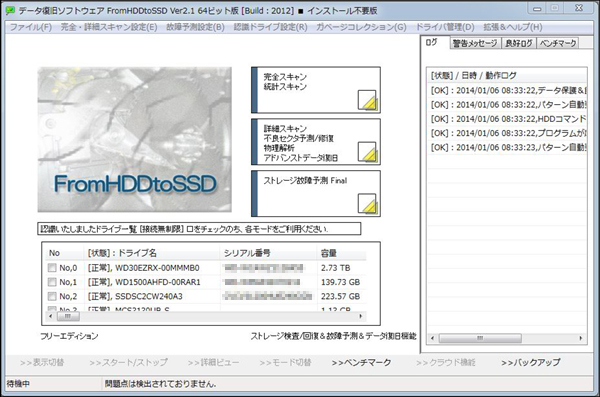Check the No,0 WD30EZRX drive checkbox
This screenshot has height=397, width=600.
point(52,268)
